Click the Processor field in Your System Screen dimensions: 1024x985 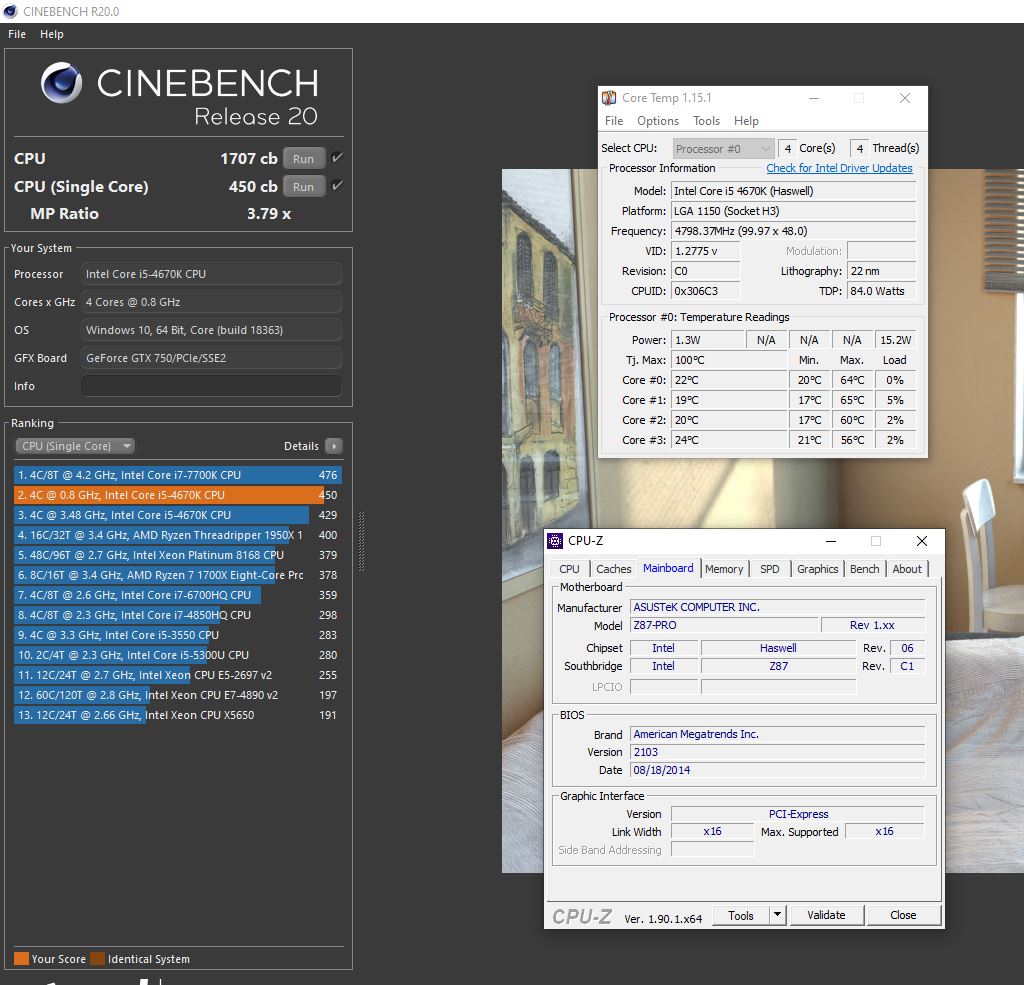tap(211, 274)
